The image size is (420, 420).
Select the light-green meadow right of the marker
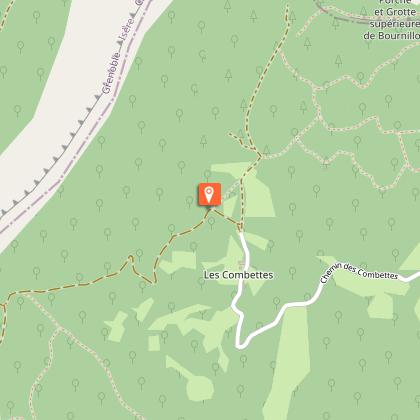point(258,197)
